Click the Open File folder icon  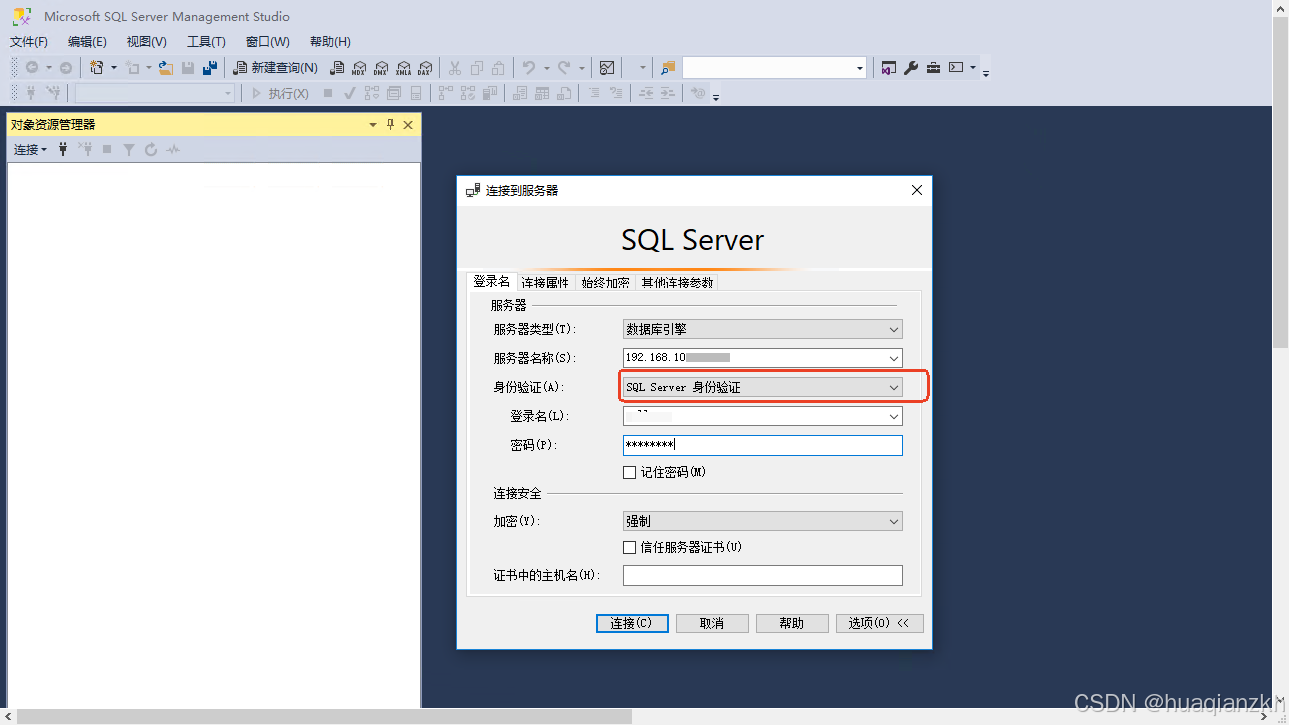(166, 68)
